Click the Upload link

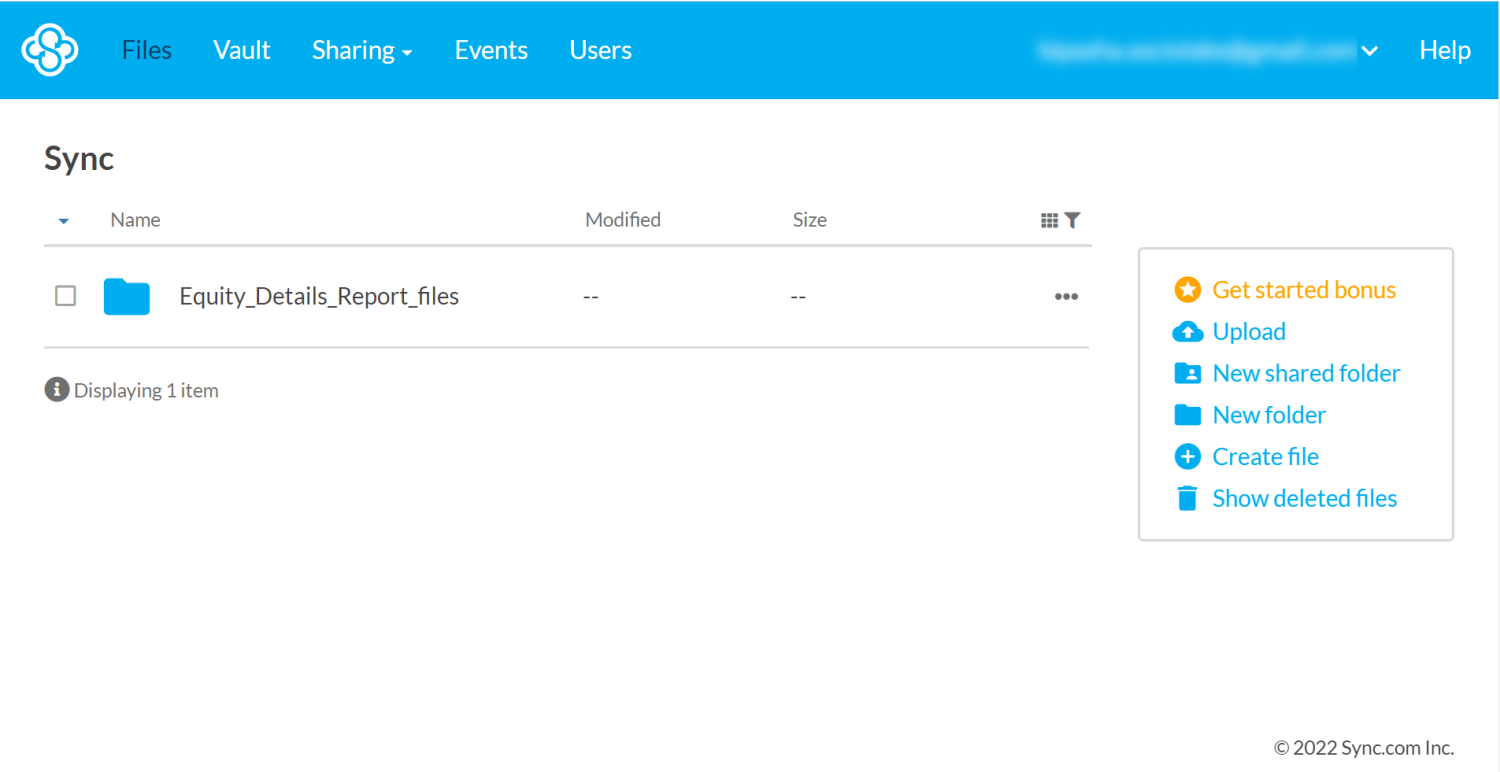pyautogui.click(x=1249, y=332)
